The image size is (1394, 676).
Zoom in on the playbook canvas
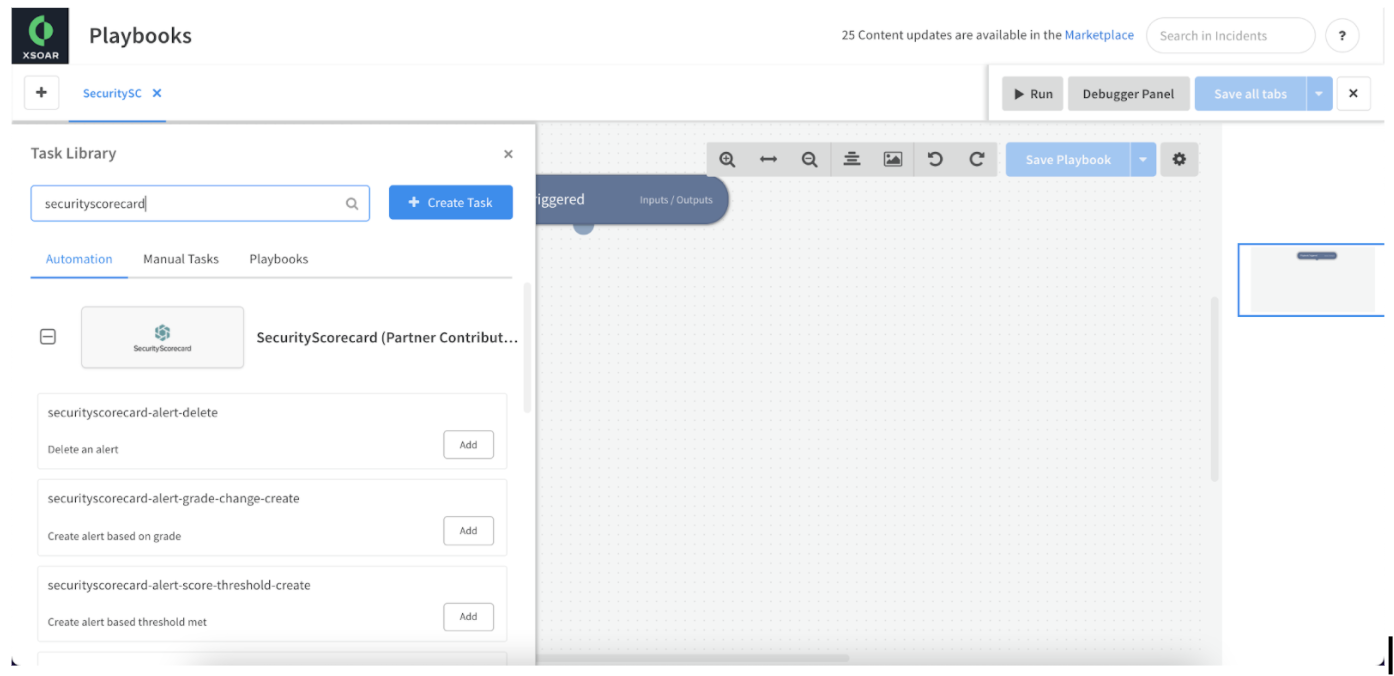[x=727, y=159]
